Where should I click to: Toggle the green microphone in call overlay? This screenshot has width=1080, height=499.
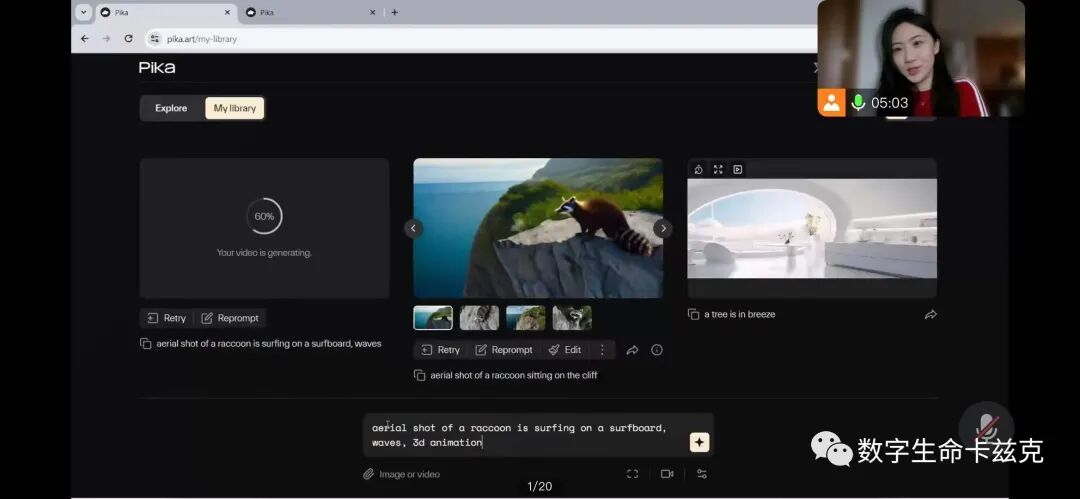click(x=858, y=103)
